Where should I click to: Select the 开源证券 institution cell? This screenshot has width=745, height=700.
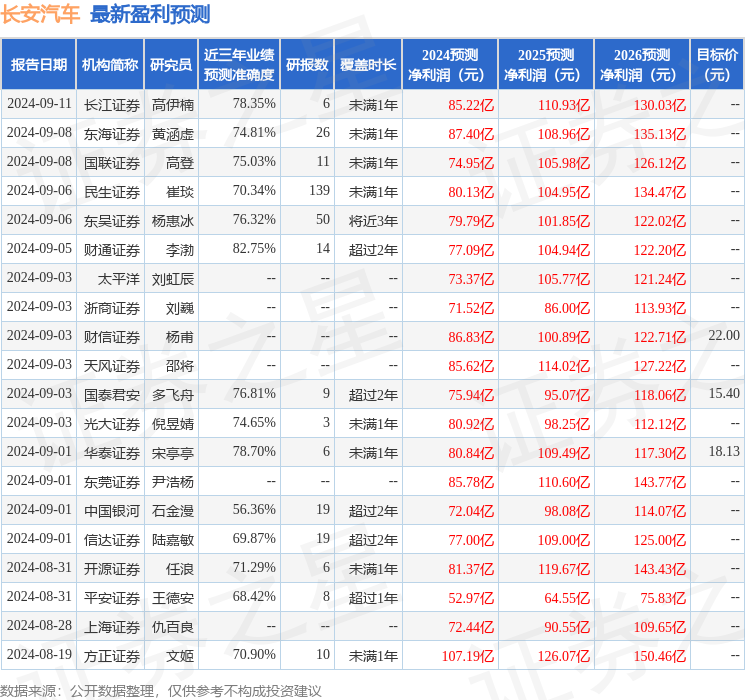pos(112,568)
